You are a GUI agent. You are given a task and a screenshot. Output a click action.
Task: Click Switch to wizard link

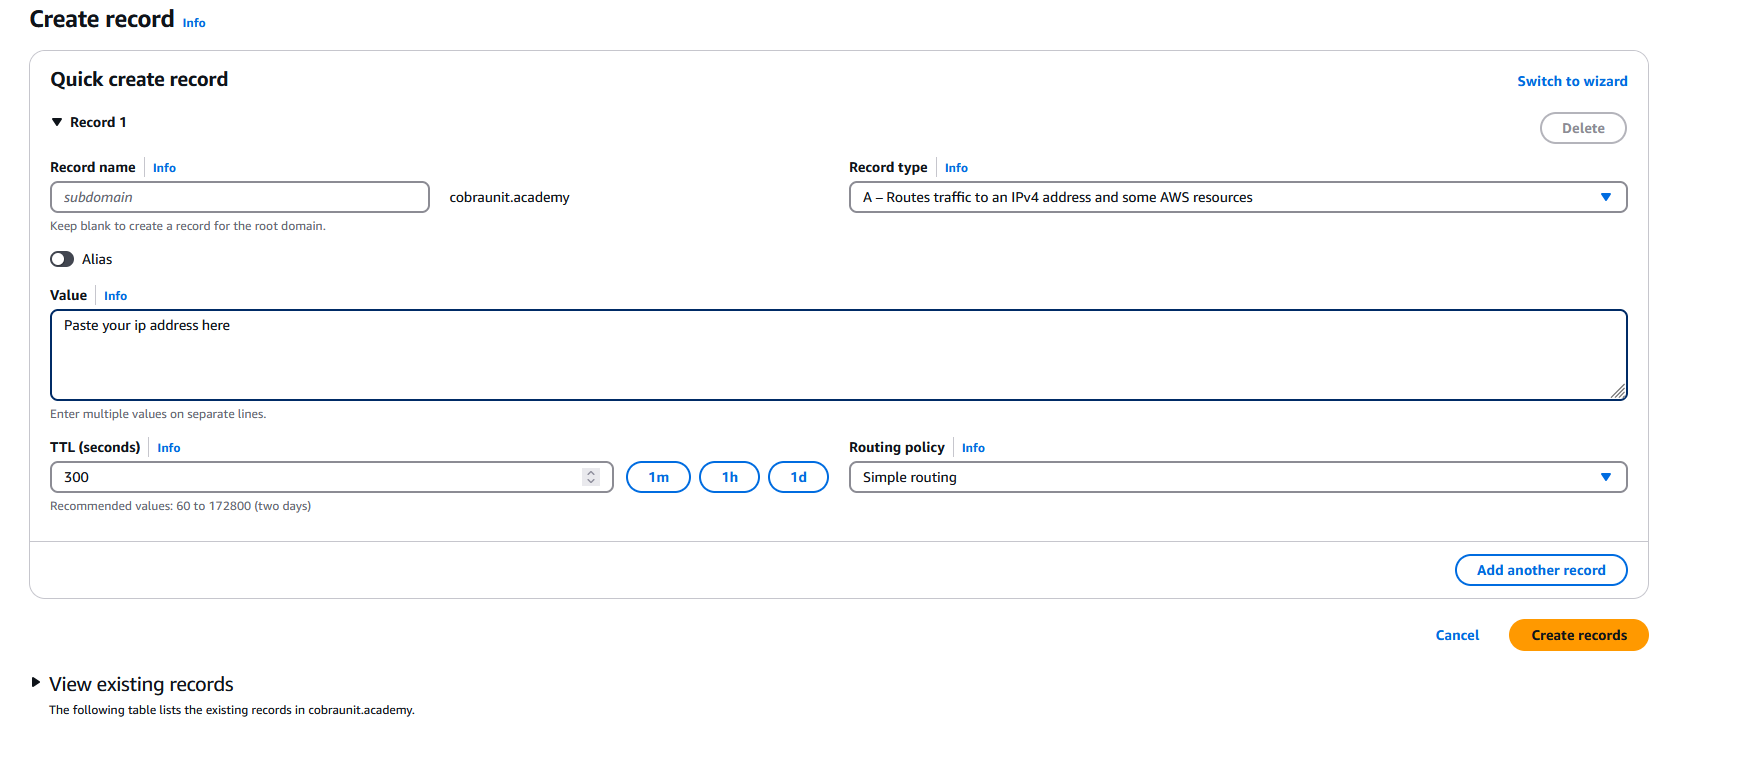click(x=1572, y=81)
